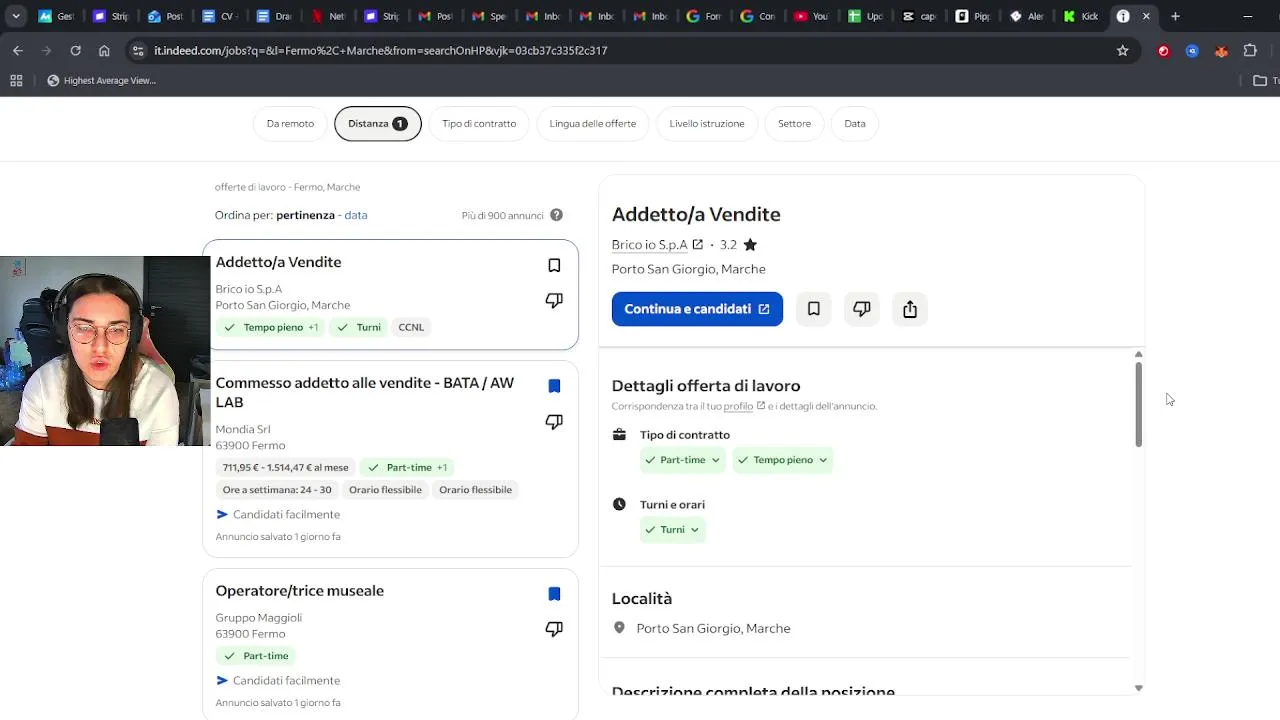Image resolution: width=1280 pixels, height=720 pixels.
Task: Expand the Turni preference chip in details
Action: [x=672, y=530]
